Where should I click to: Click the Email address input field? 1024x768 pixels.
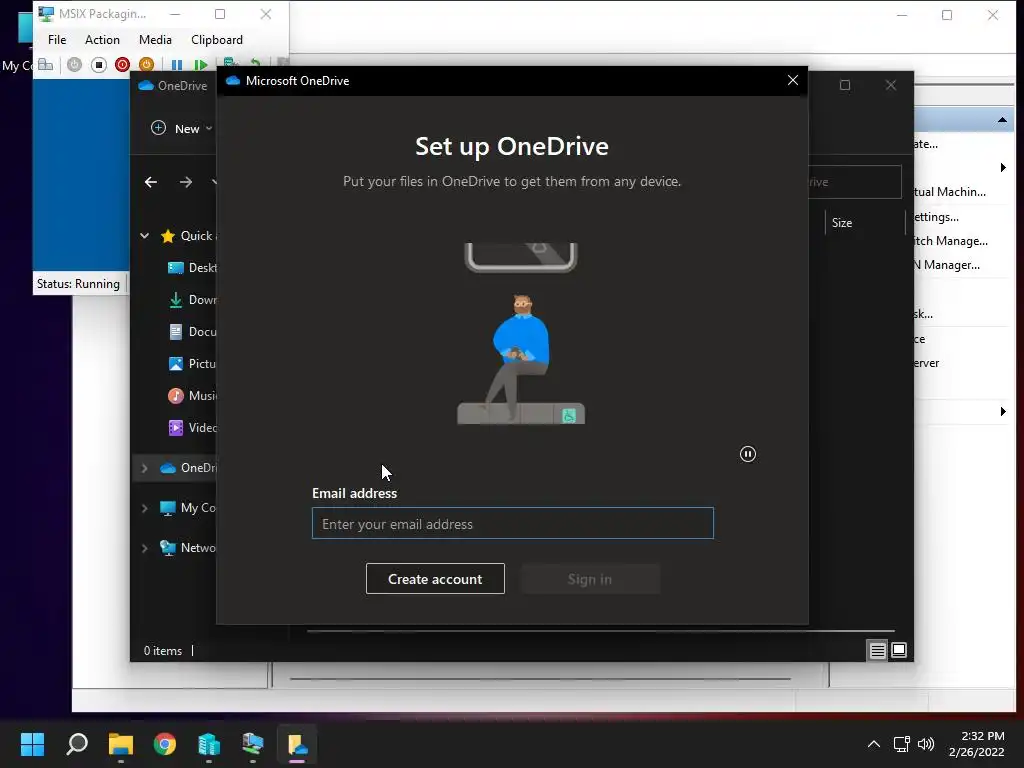pos(513,523)
